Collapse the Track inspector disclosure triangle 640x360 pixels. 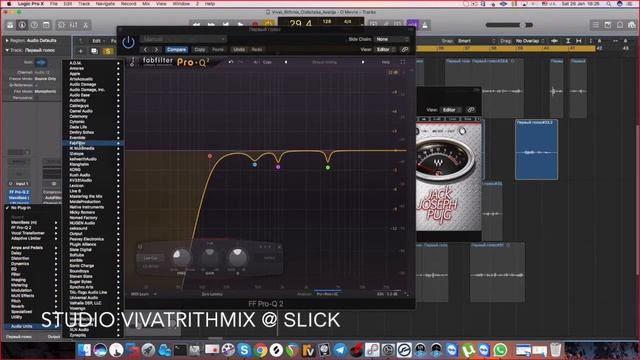tap(7, 50)
